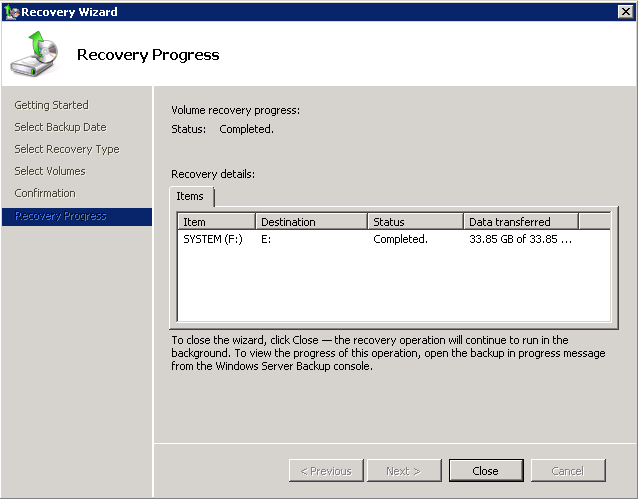638x499 pixels.
Task: Click the Getting Started step
Action: click(51, 105)
